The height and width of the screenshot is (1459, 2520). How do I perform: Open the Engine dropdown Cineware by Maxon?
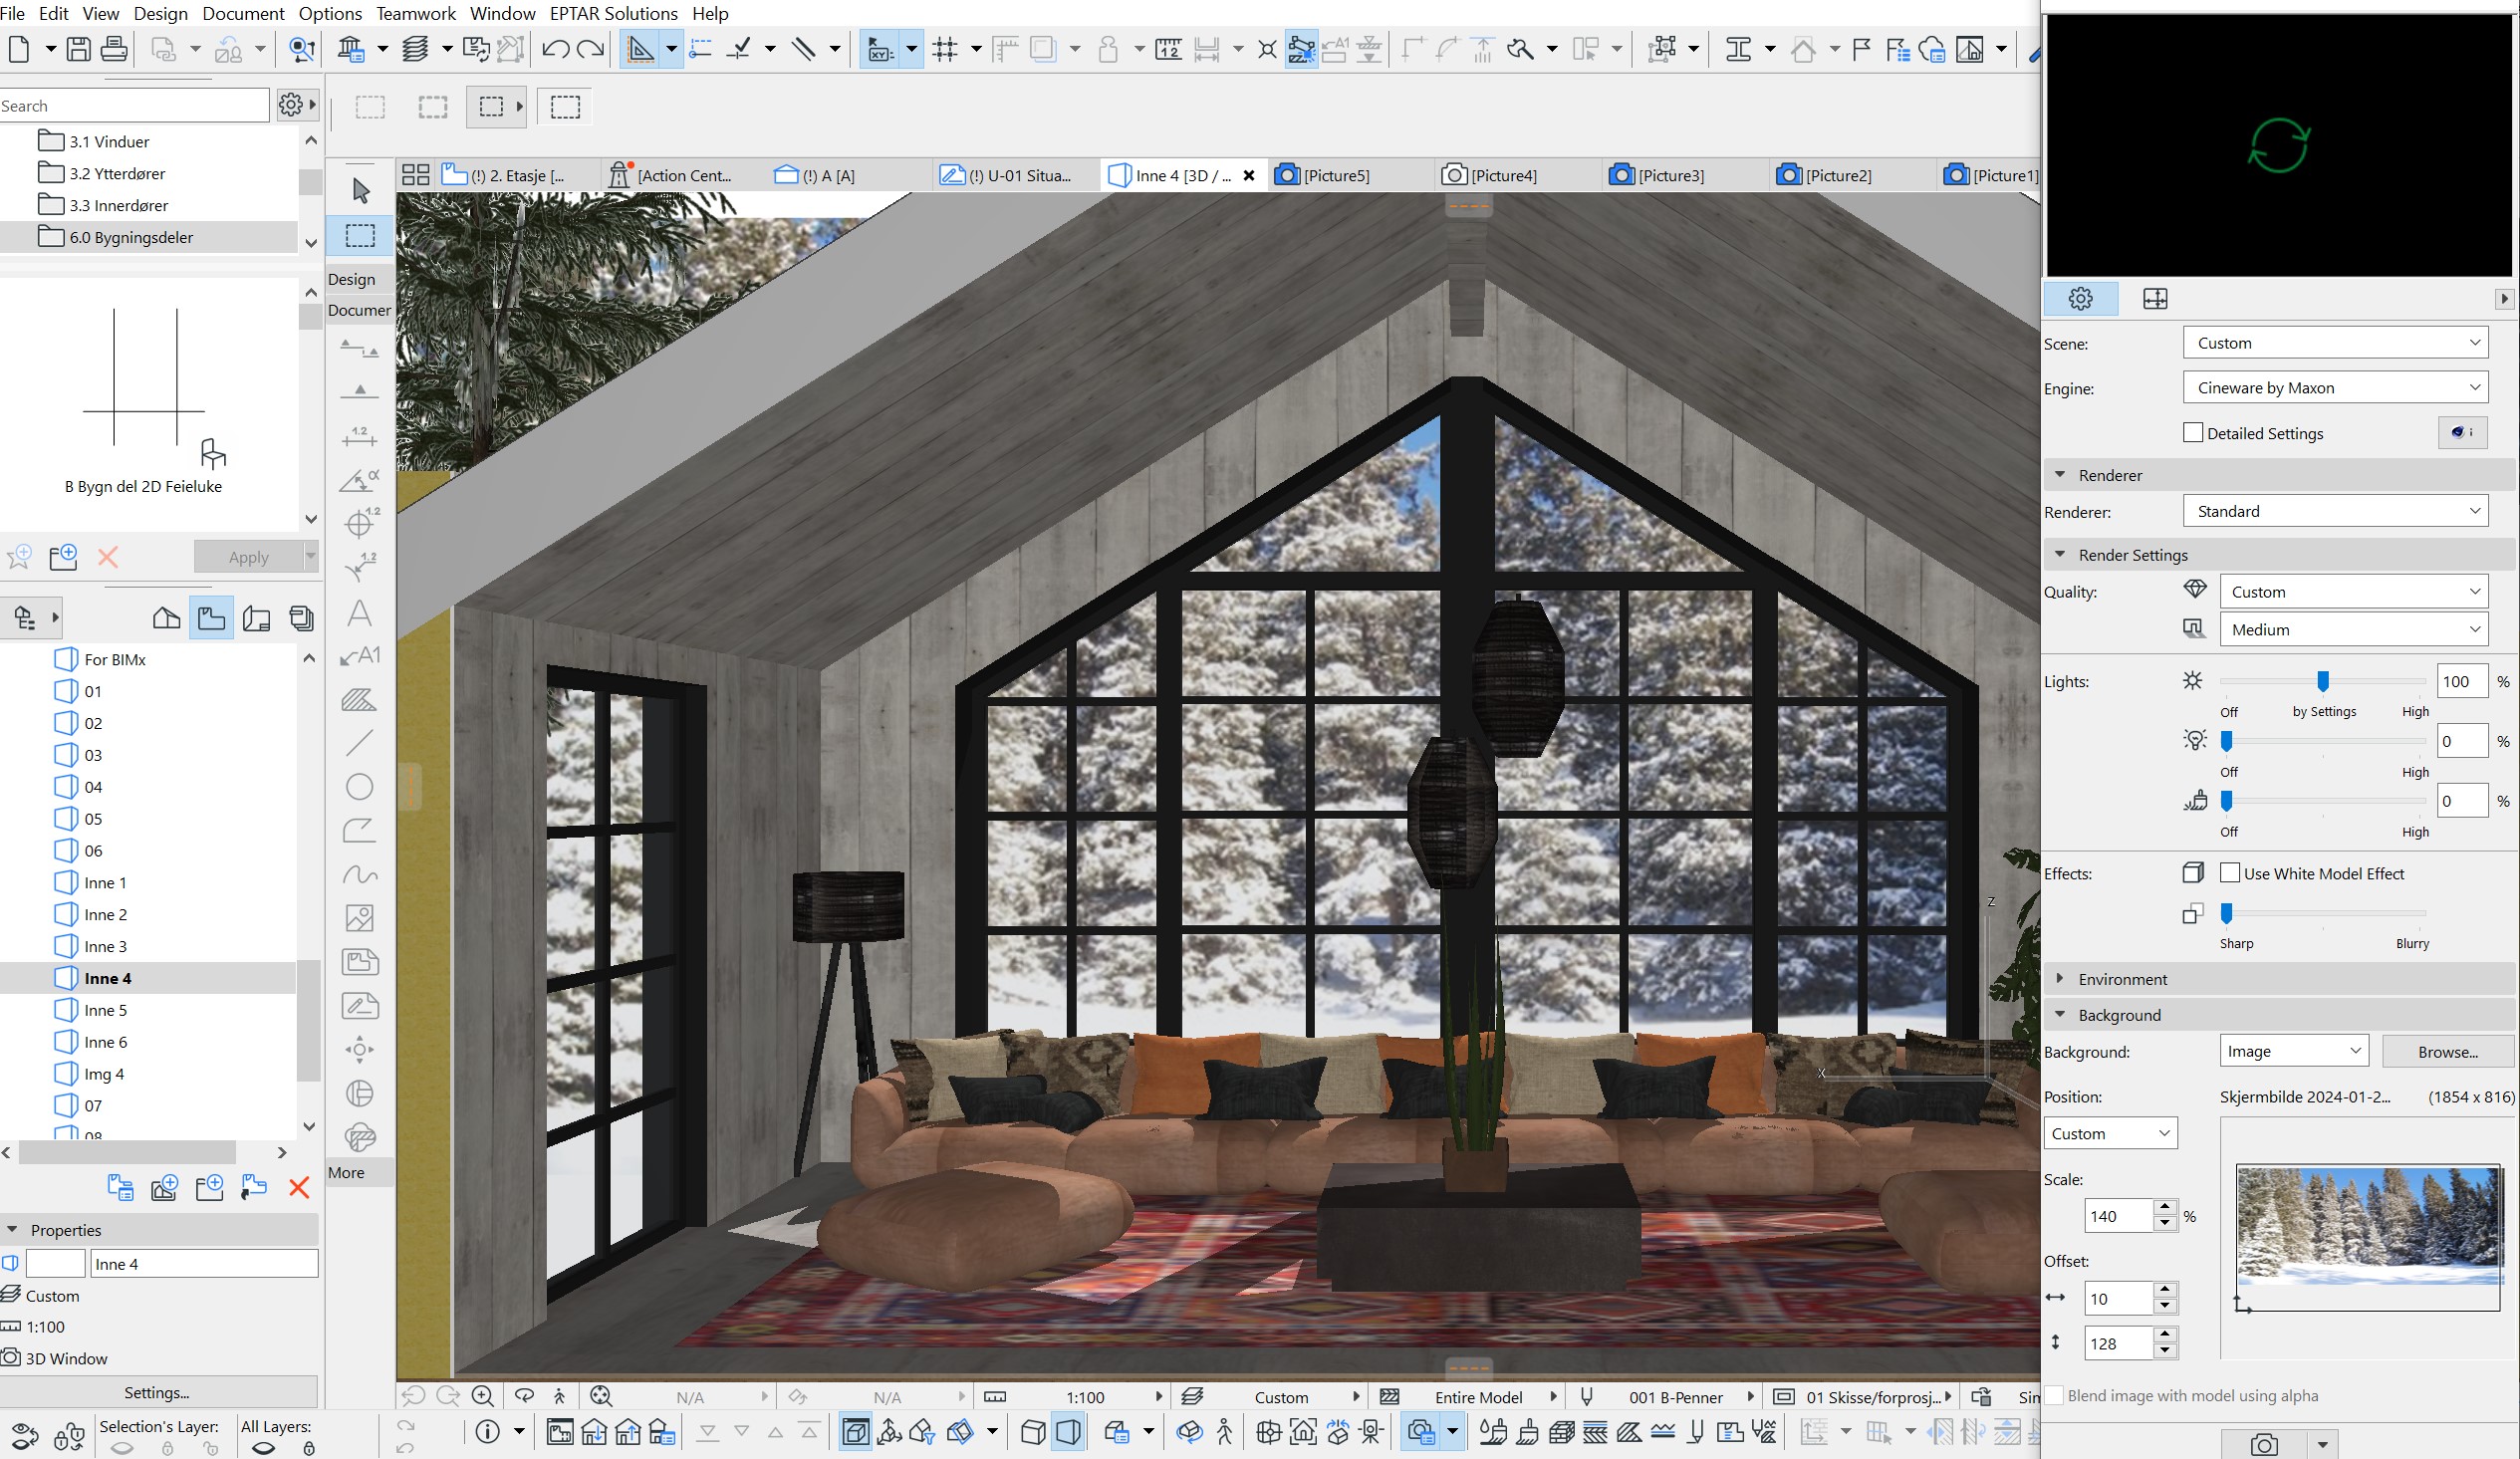2334,388
